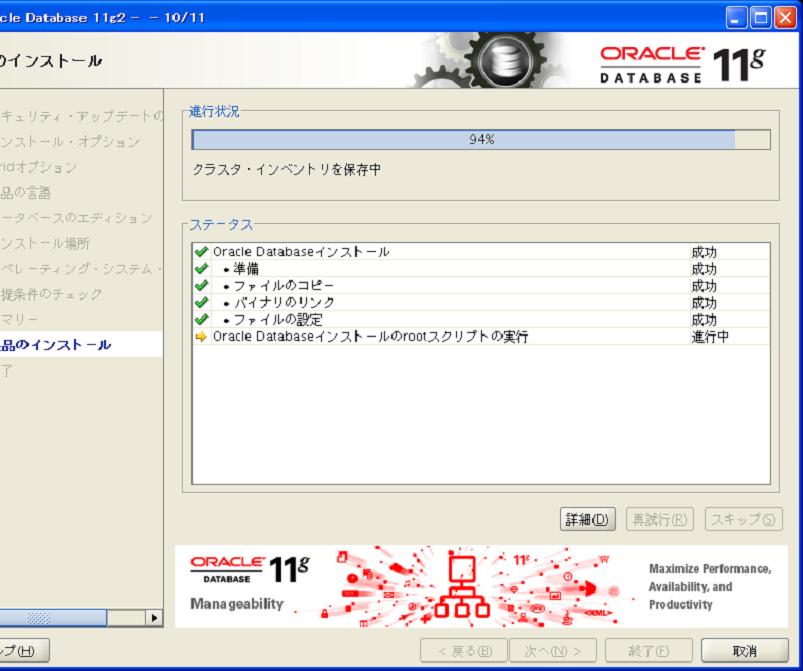
Task: Click the checkmark icon for ファイルの設定 row
Action: pos(201,319)
